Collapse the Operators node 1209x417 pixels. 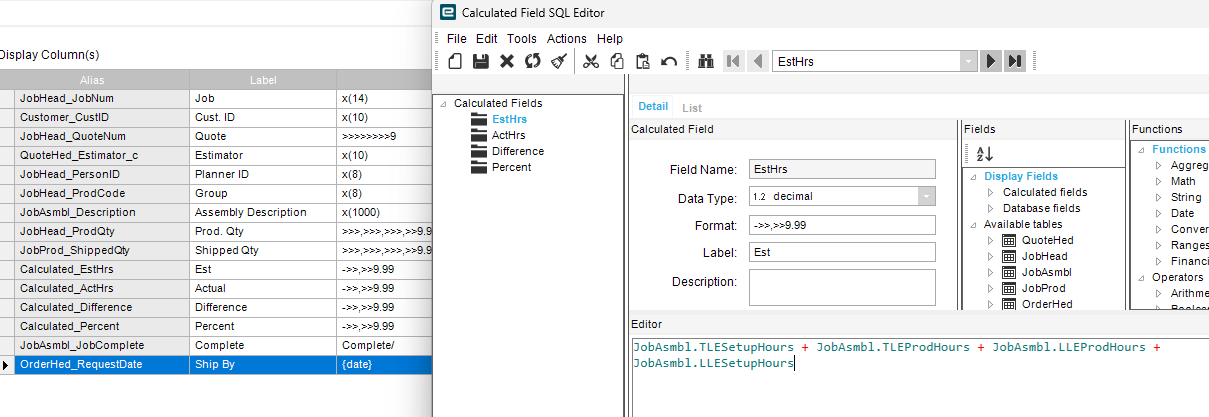point(1141,278)
